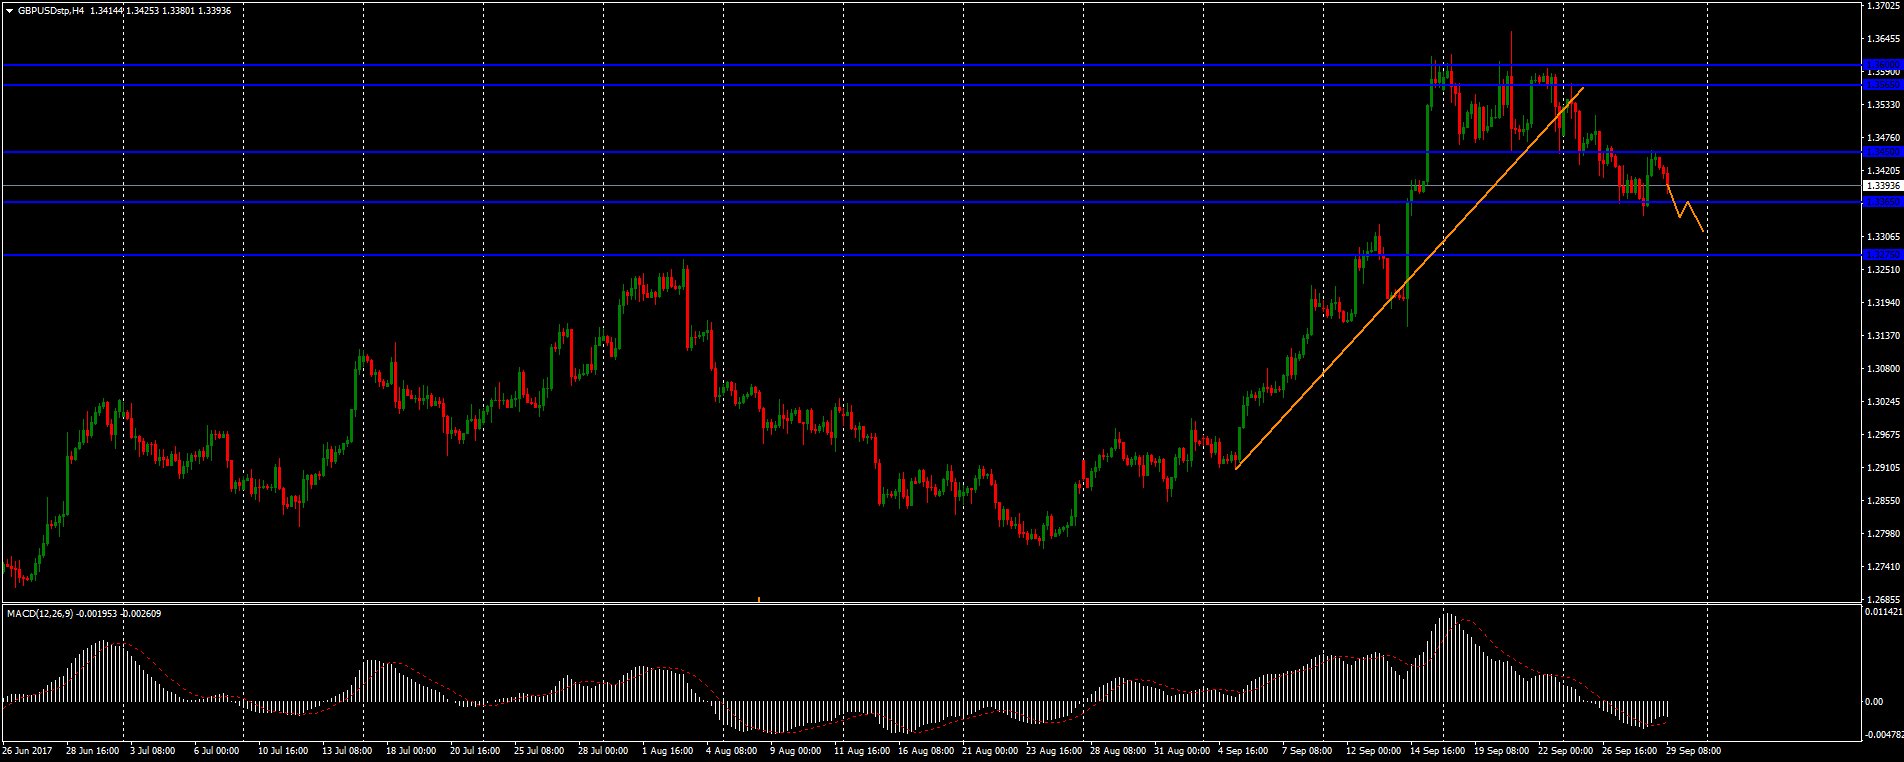This screenshot has height=762, width=1904.
Task: Click the 9 Aug 00:00 time label
Action: pyautogui.click(x=795, y=750)
